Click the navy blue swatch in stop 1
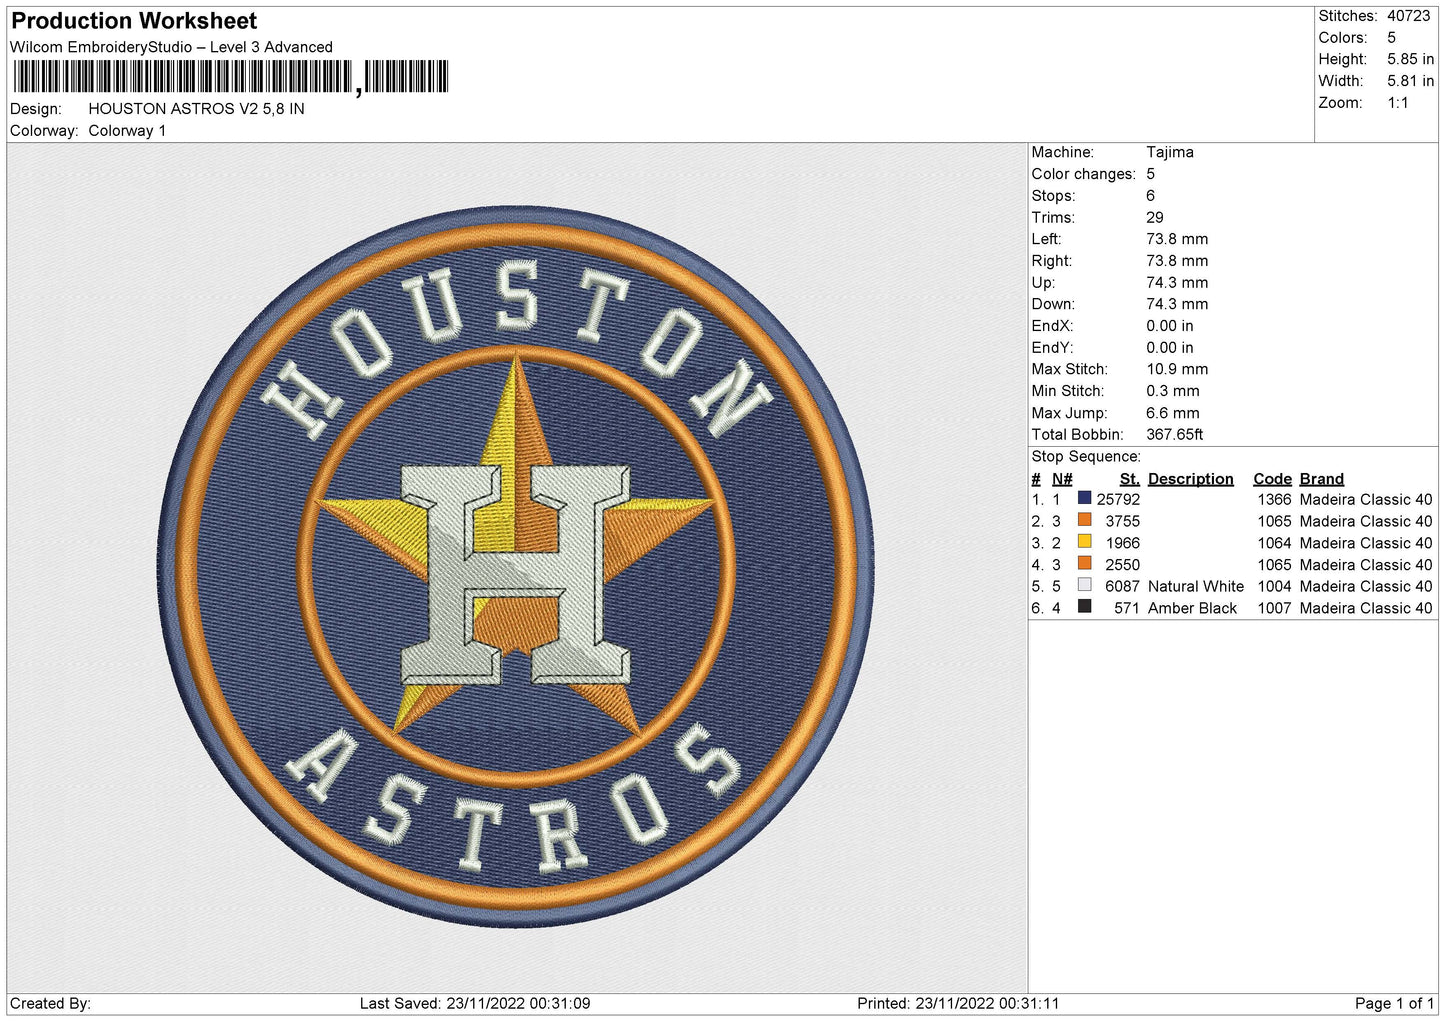This screenshot has height=1021, width=1445. pos(1084,498)
